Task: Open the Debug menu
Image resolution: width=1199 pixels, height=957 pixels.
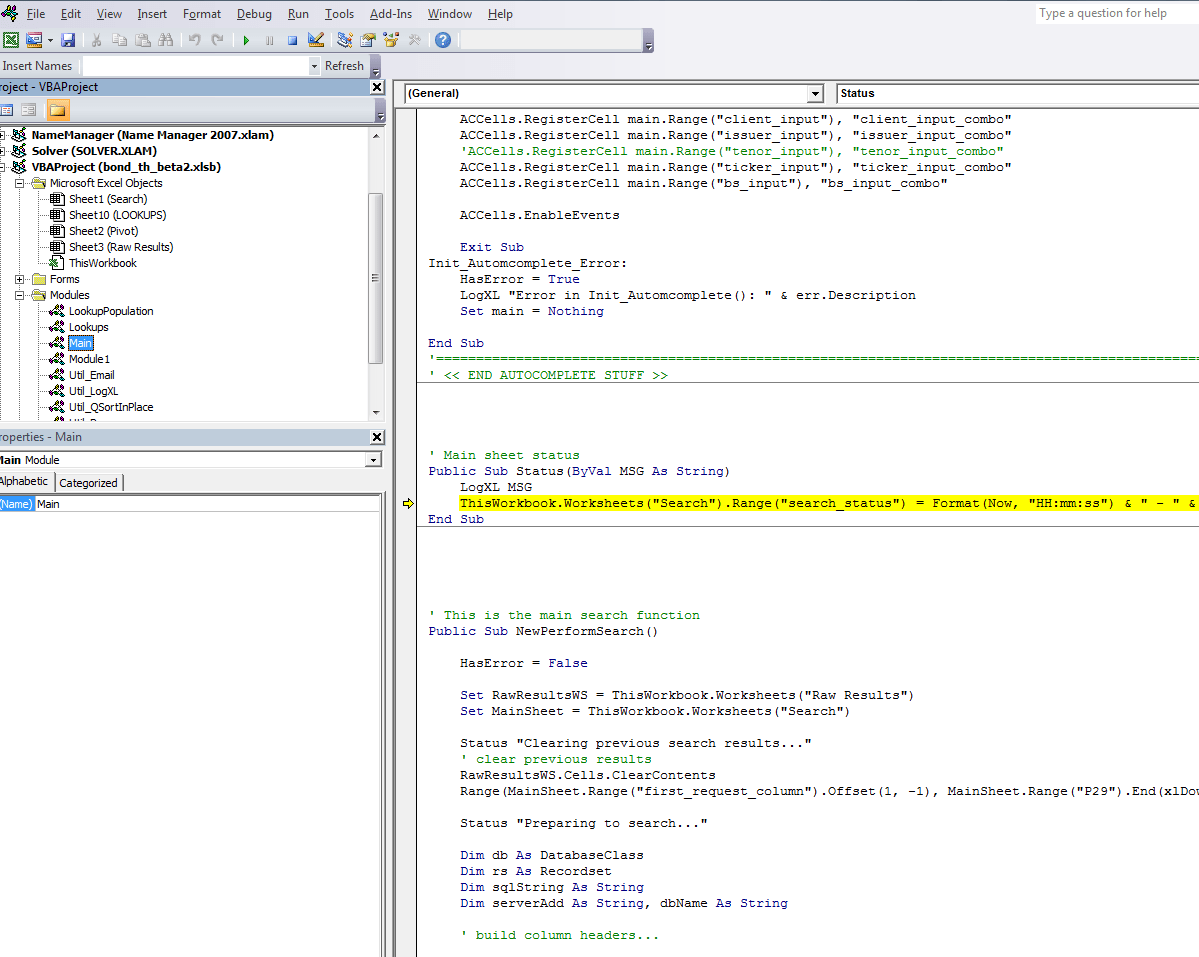Action: coord(254,13)
